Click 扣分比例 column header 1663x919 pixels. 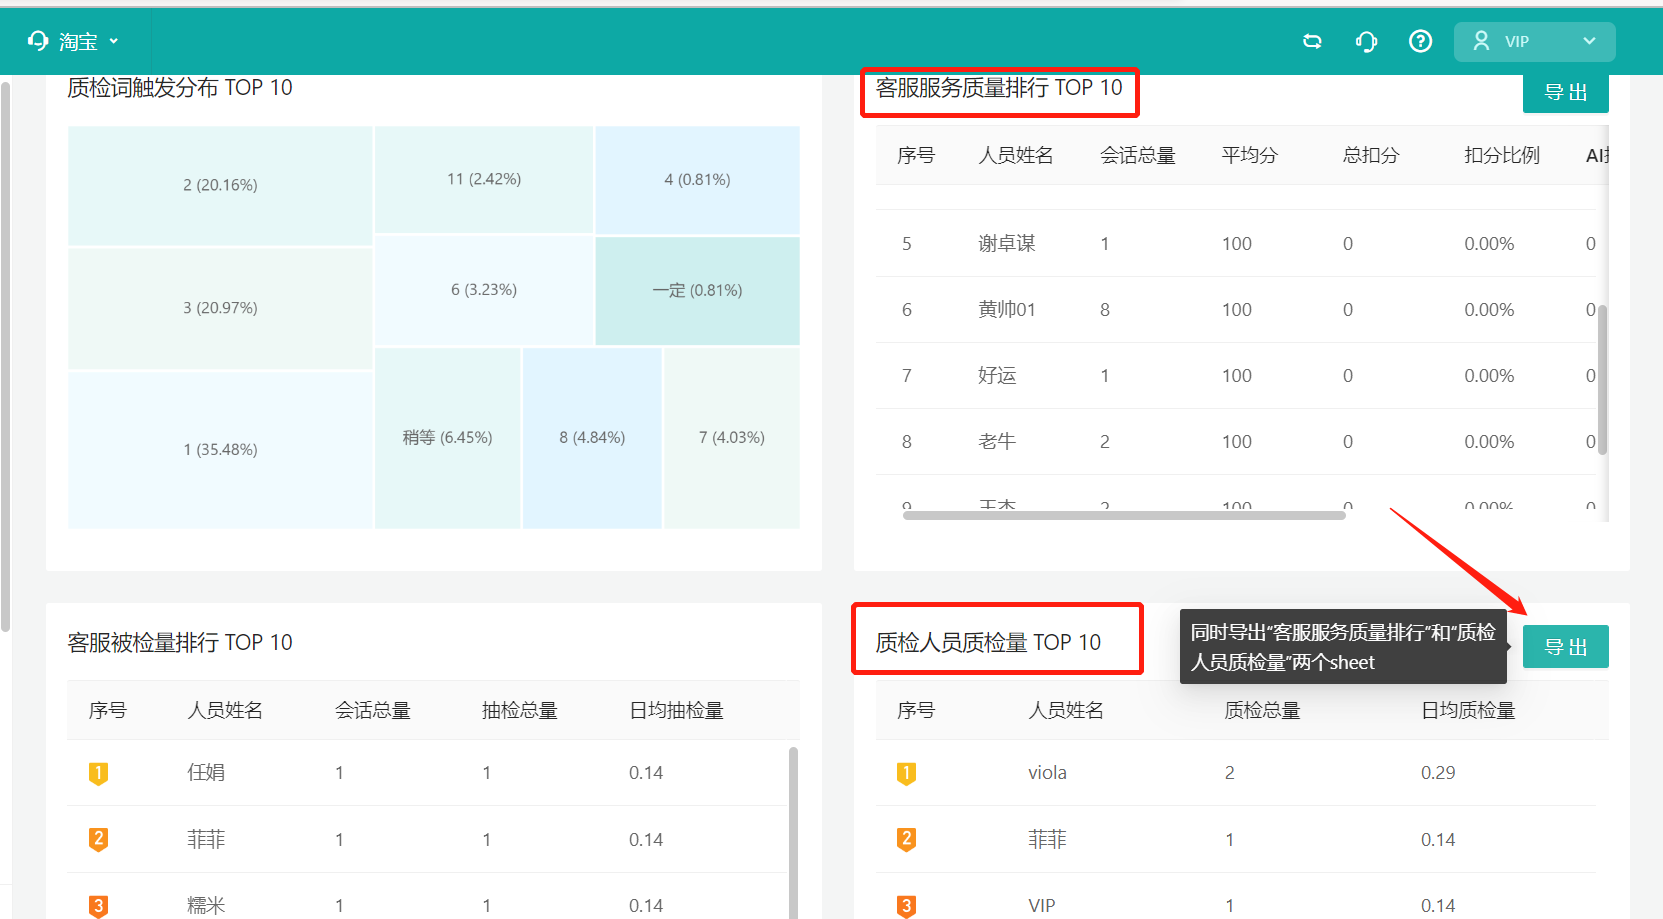1502,155
